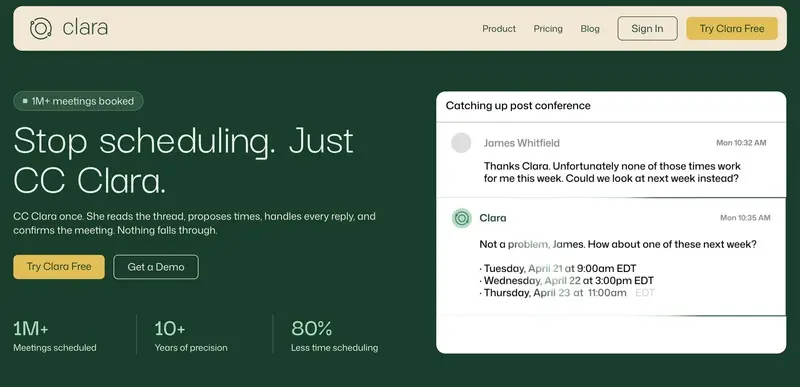
Task: Click the 1M+ meetings booked badge
Action: 78,101
